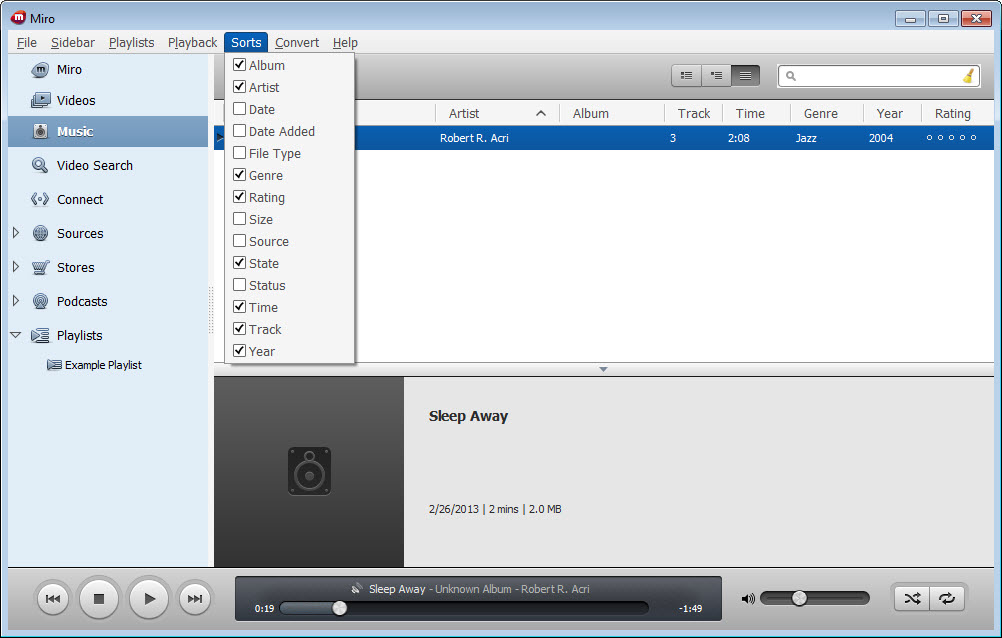Image resolution: width=1002 pixels, height=638 pixels.
Task: Toggle the Rating checkbox off
Action: click(x=240, y=197)
